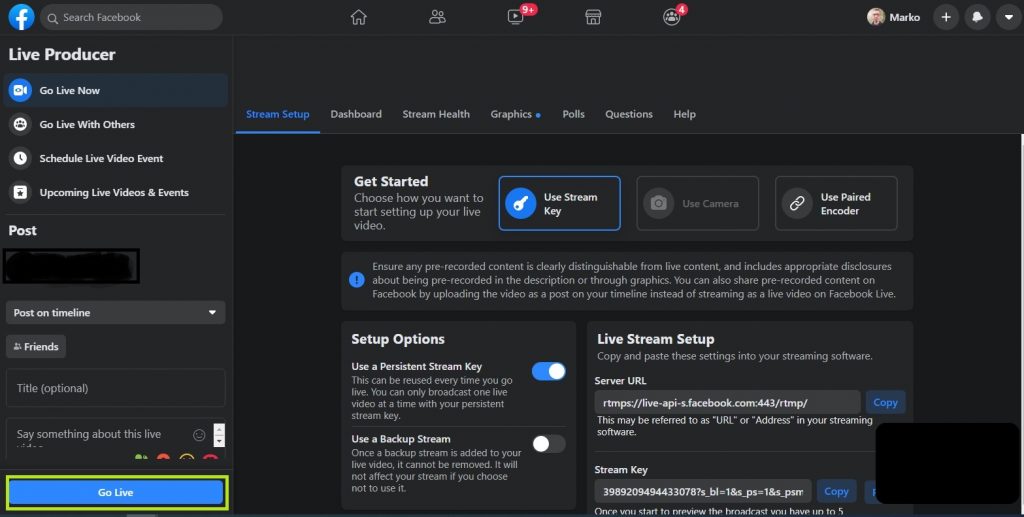The height and width of the screenshot is (517, 1024).
Task: Toggle Use a Backup Stream
Action: click(549, 444)
